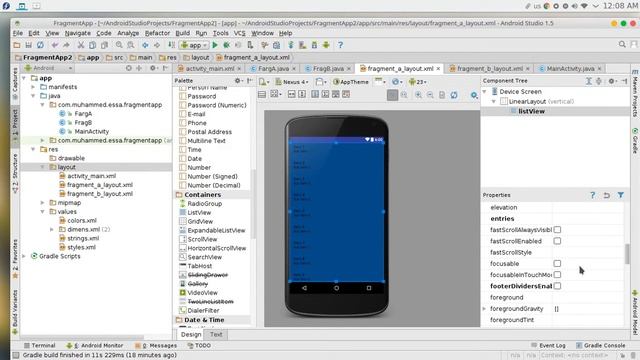Open the Gradle Console
The height and width of the screenshot is (360, 640).
(600, 345)
